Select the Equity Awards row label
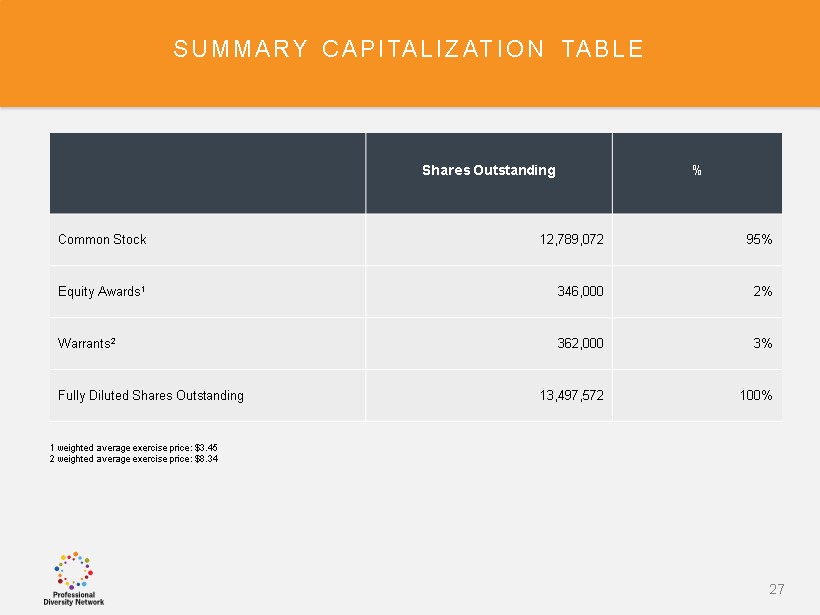Screen dimensions: 820x615 [102, 292]
